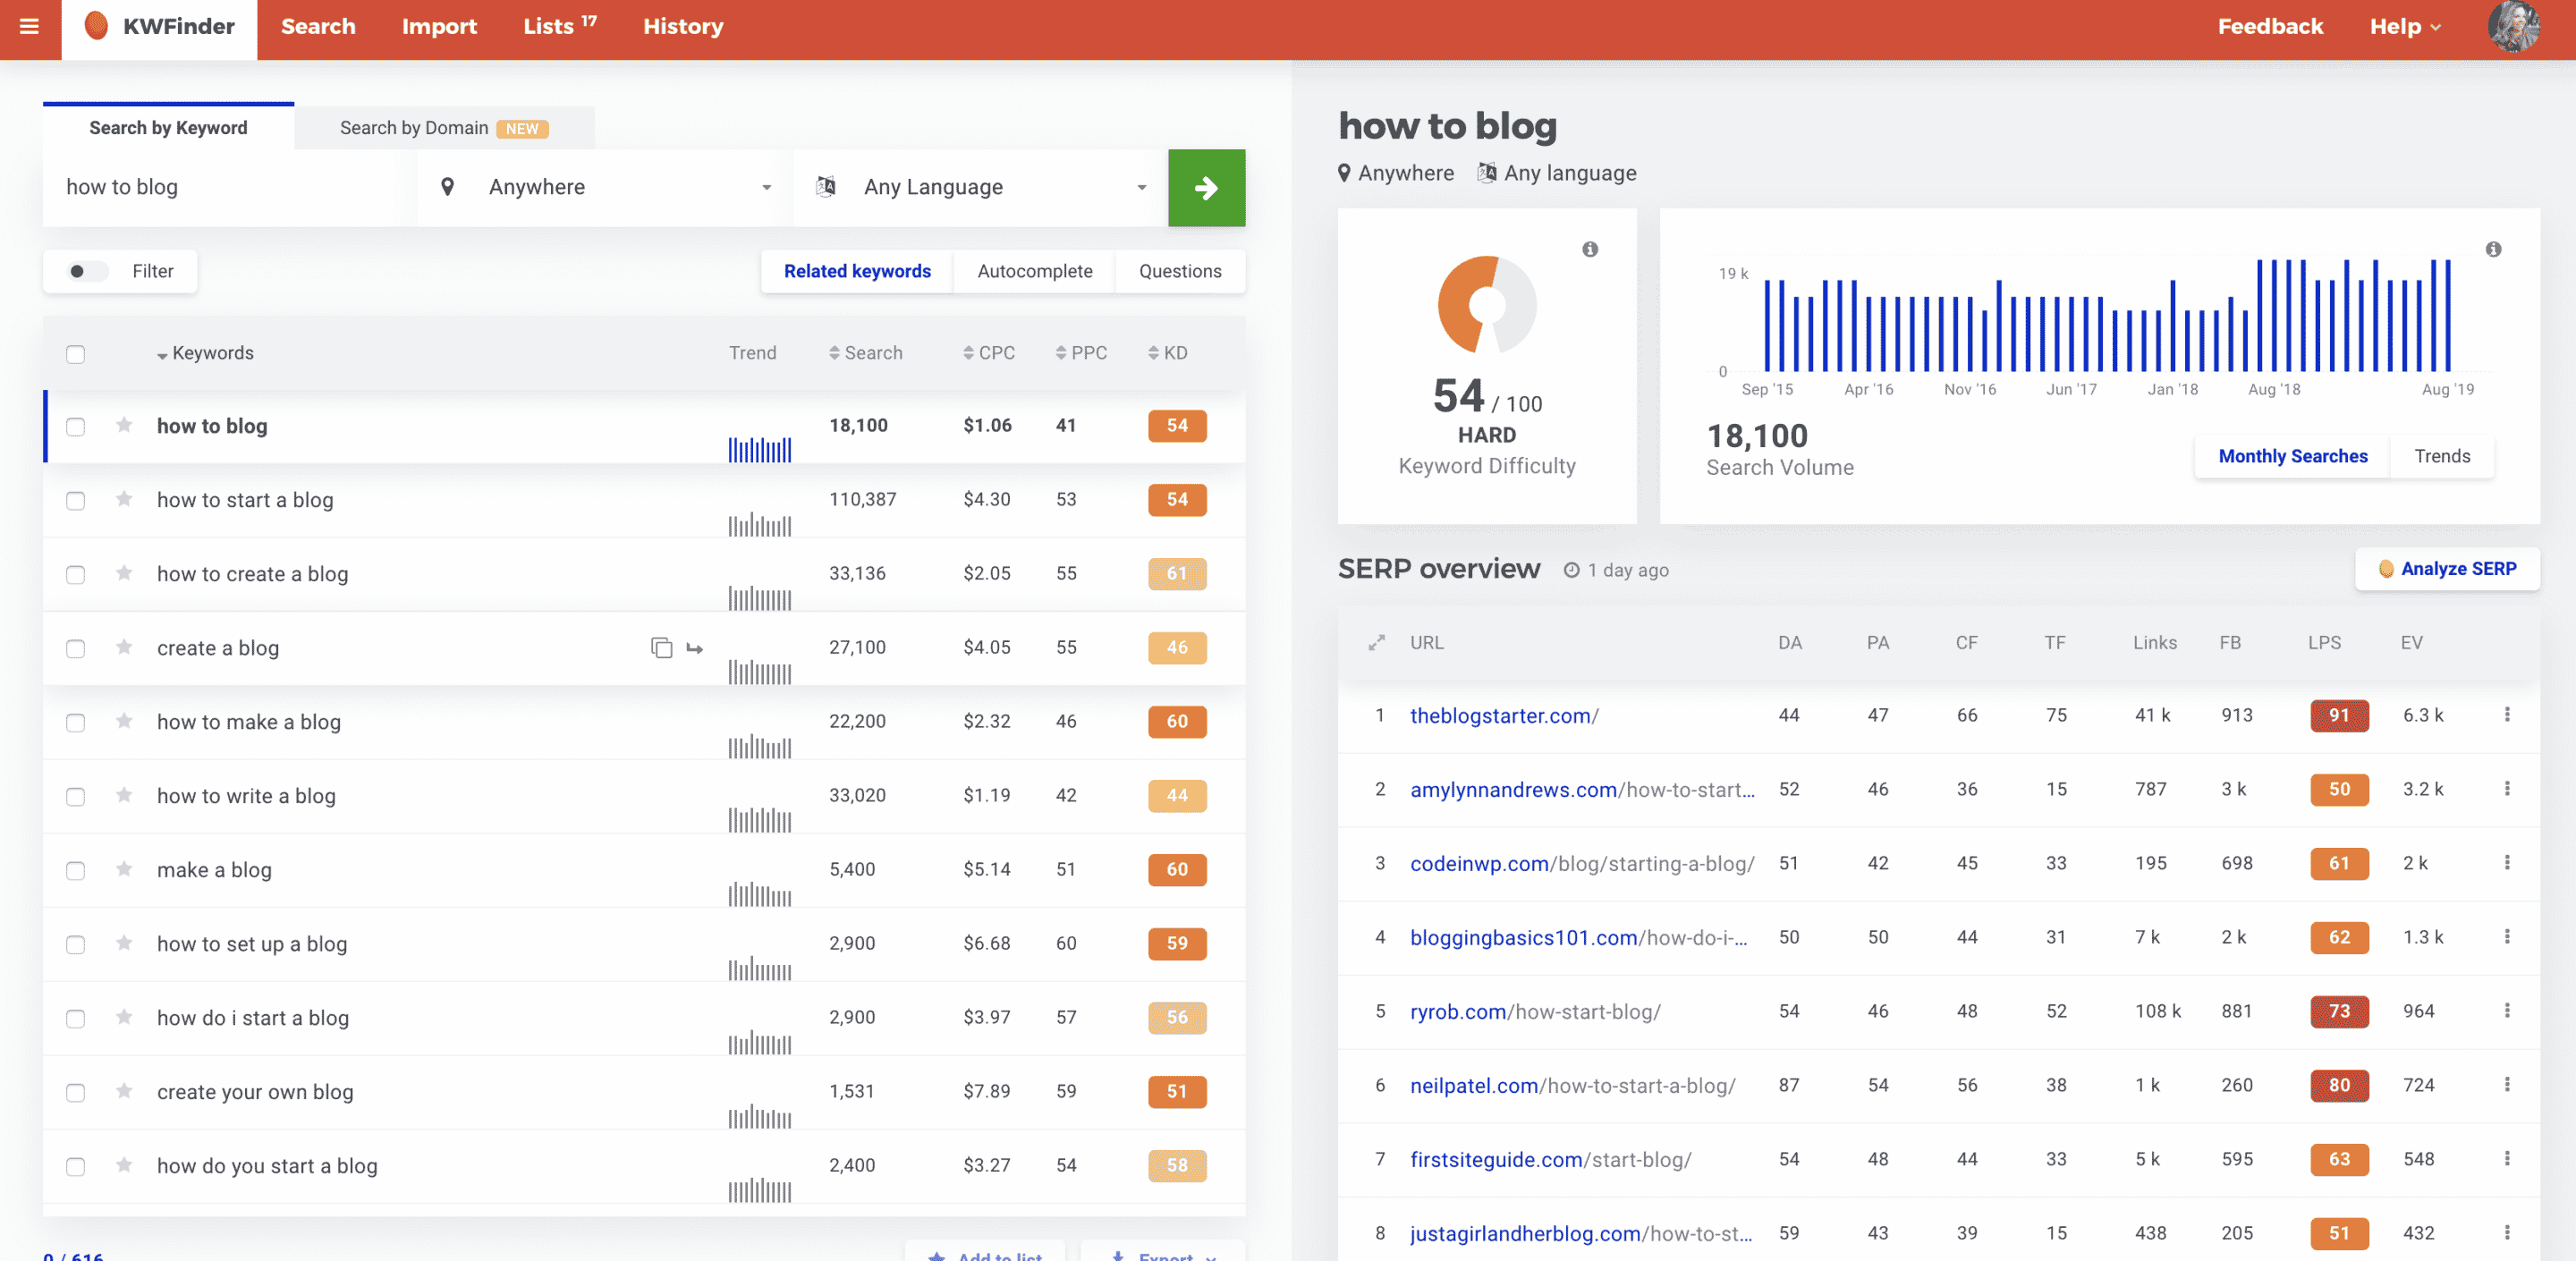Open options menu for theblogstarter.com row
The height and width of the screenshot is (1261, 2576).
coord(2507,715)
